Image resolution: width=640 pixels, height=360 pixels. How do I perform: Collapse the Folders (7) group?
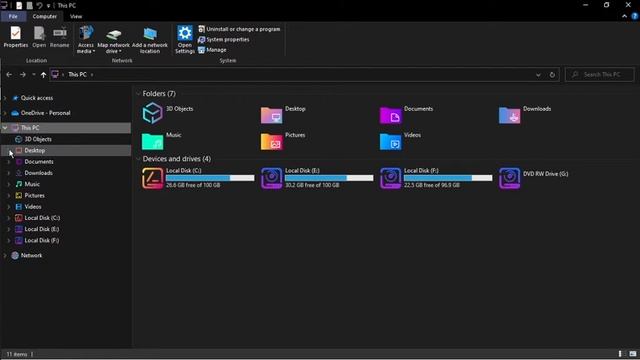pos(138,94)
